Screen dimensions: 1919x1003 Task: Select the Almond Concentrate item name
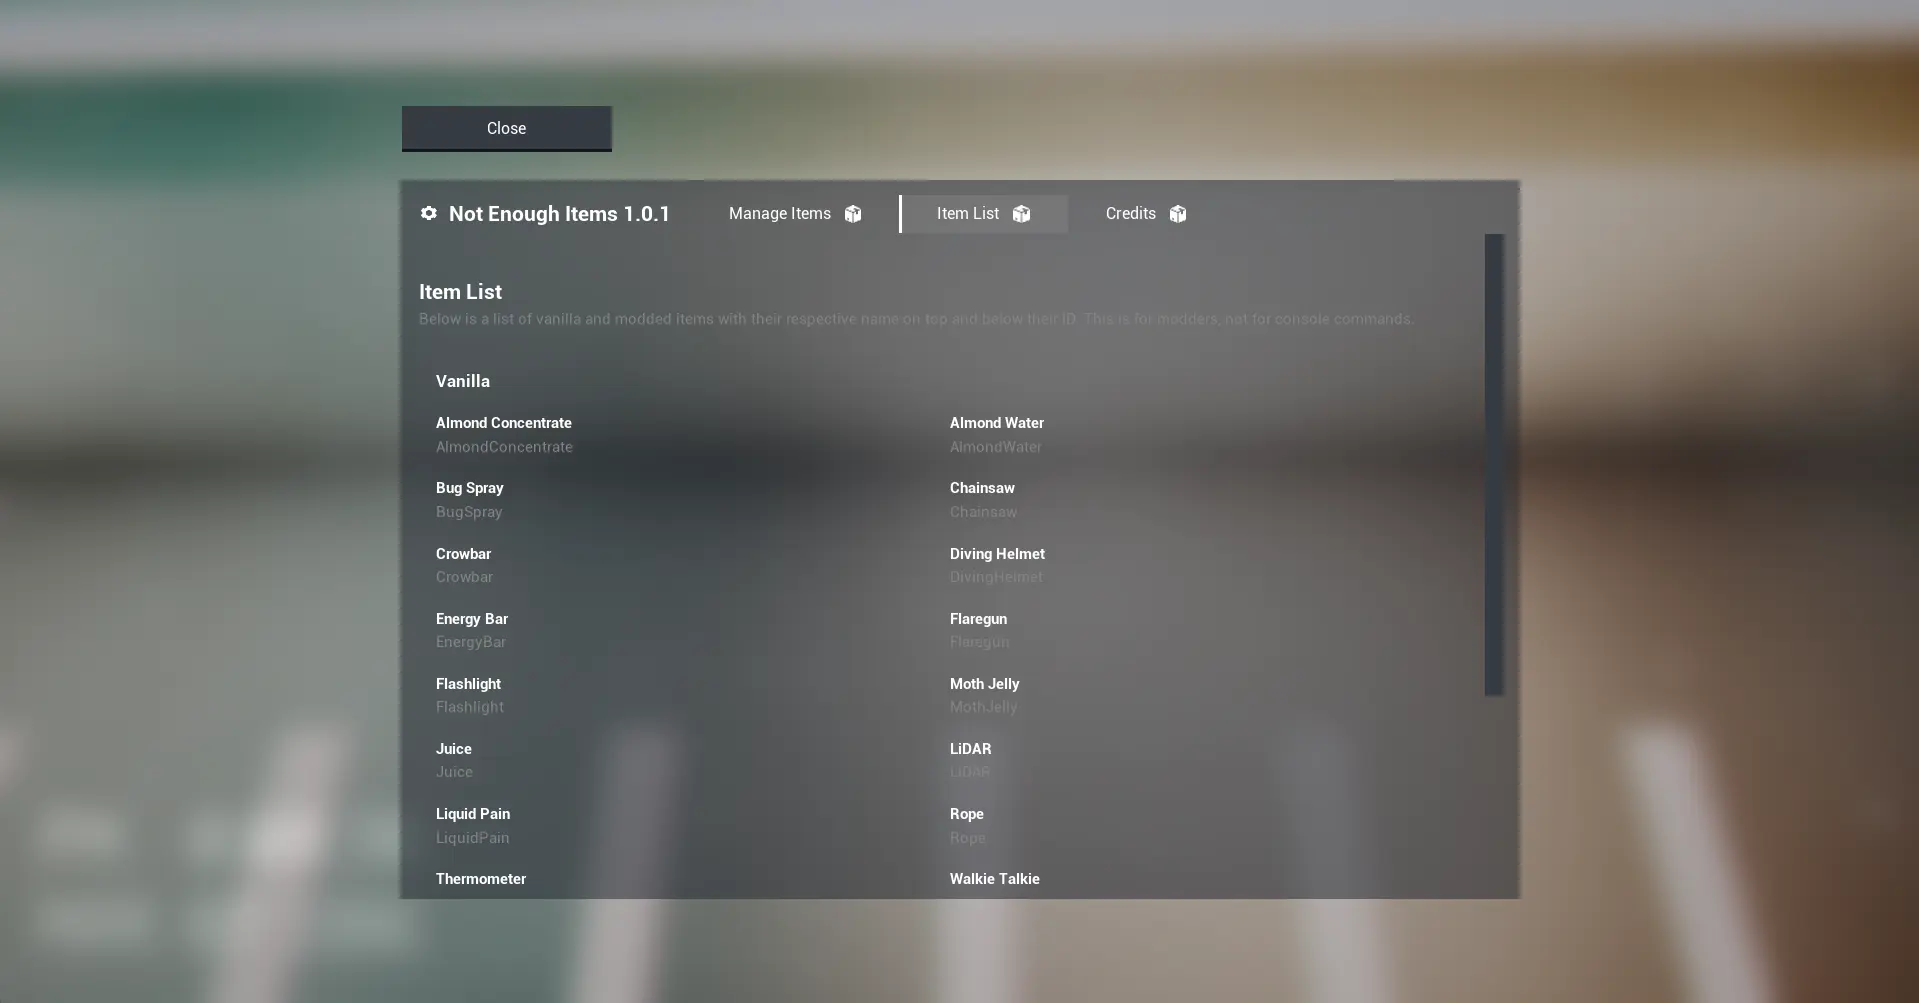tap(503, 423)
